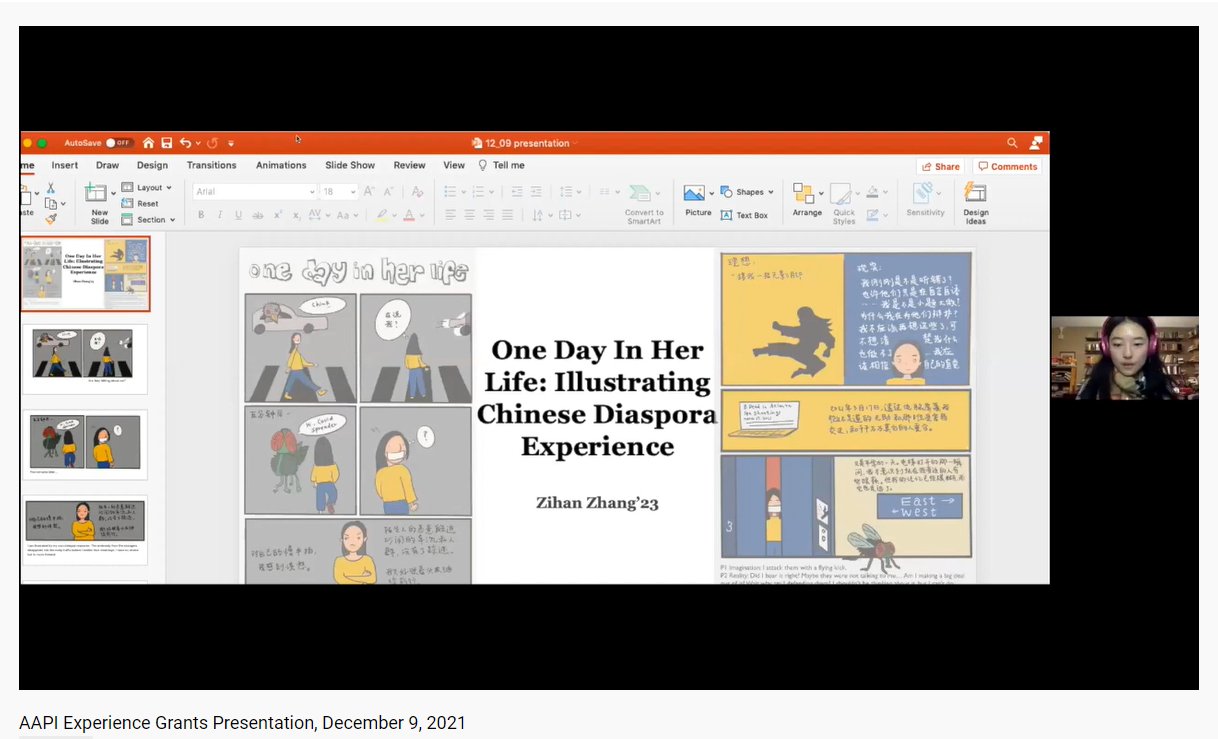Go to the Animations tab
The width and height of the screenshot is (1218, 739).
[x=281, y=165]
